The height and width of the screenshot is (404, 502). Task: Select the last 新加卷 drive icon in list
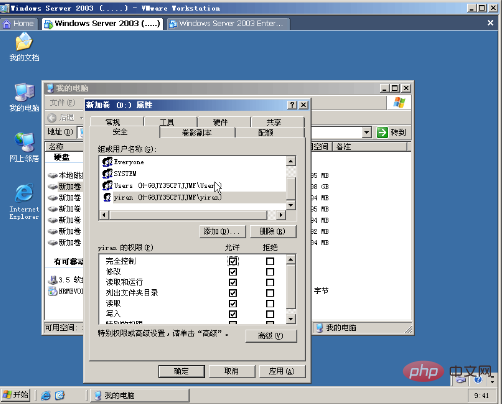(x=53, y=243)
